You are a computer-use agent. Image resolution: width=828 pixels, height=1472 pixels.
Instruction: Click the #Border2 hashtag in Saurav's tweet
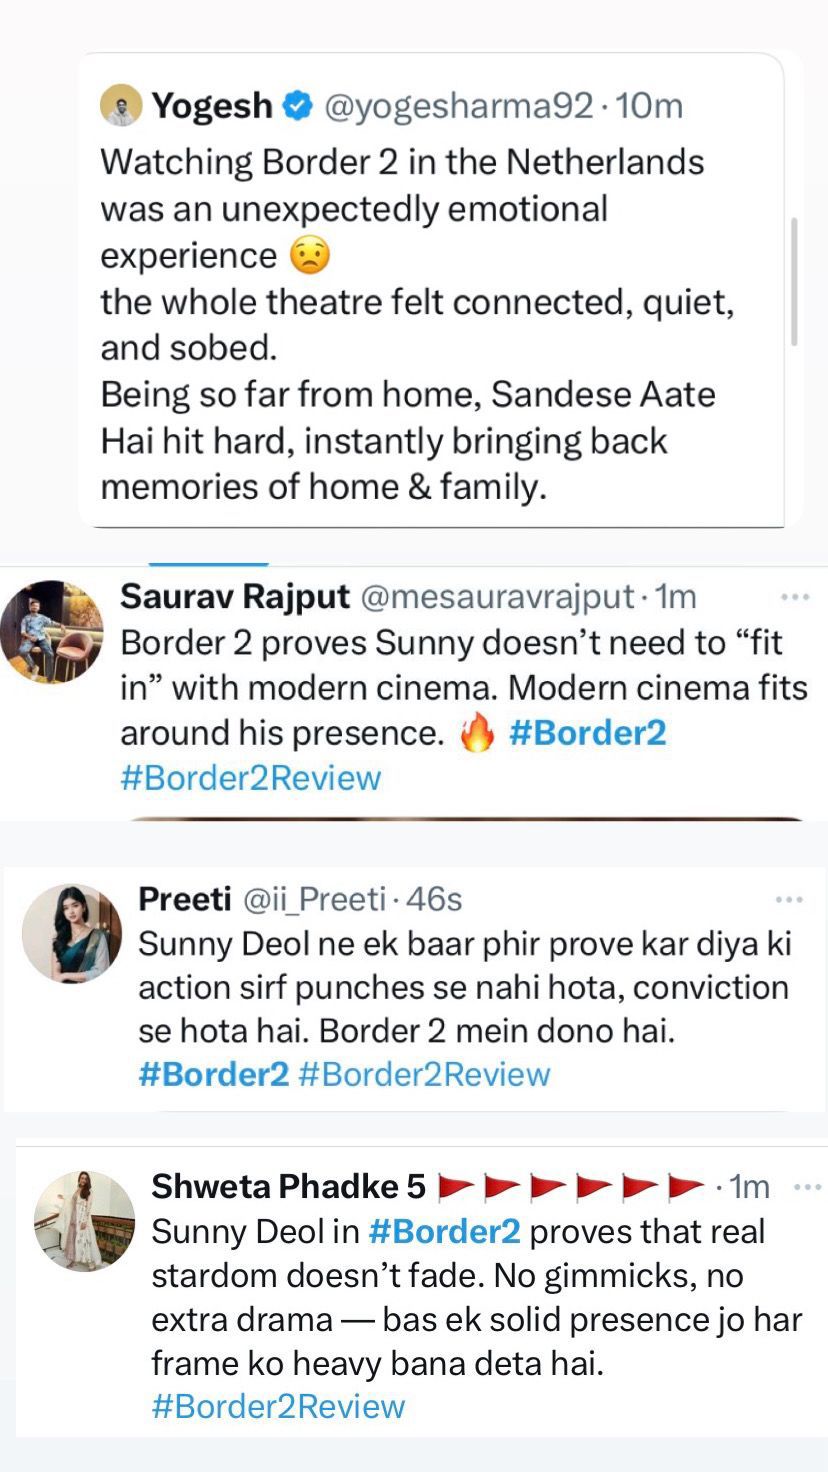click(587, 733)
